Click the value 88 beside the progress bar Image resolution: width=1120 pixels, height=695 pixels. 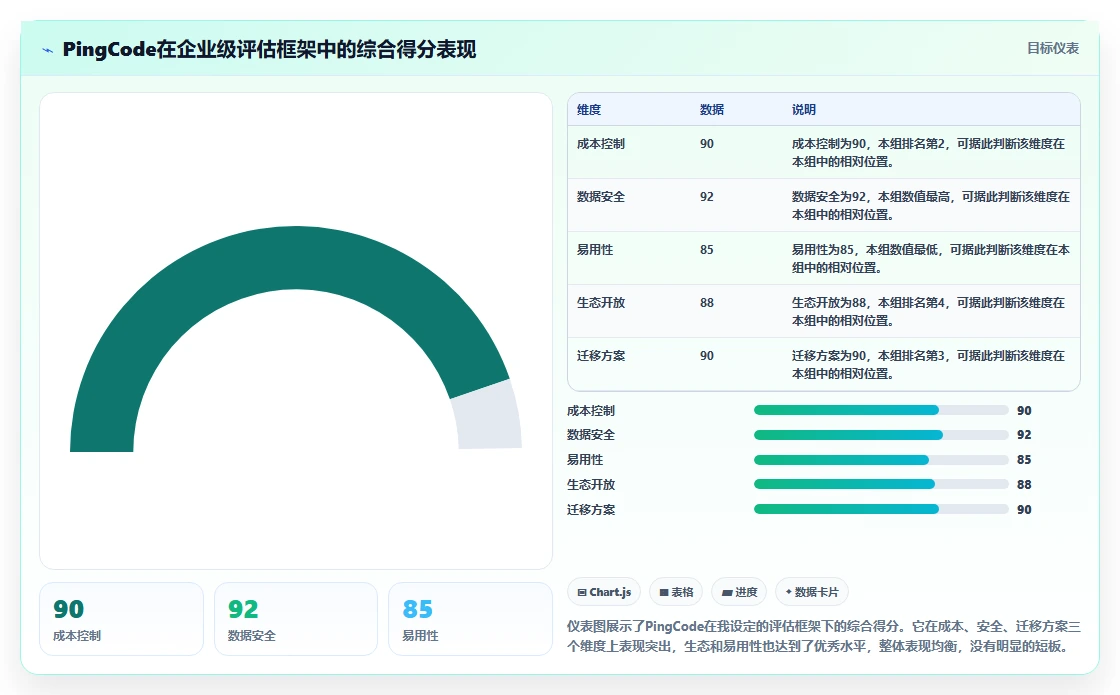[x=1024, y=484]
